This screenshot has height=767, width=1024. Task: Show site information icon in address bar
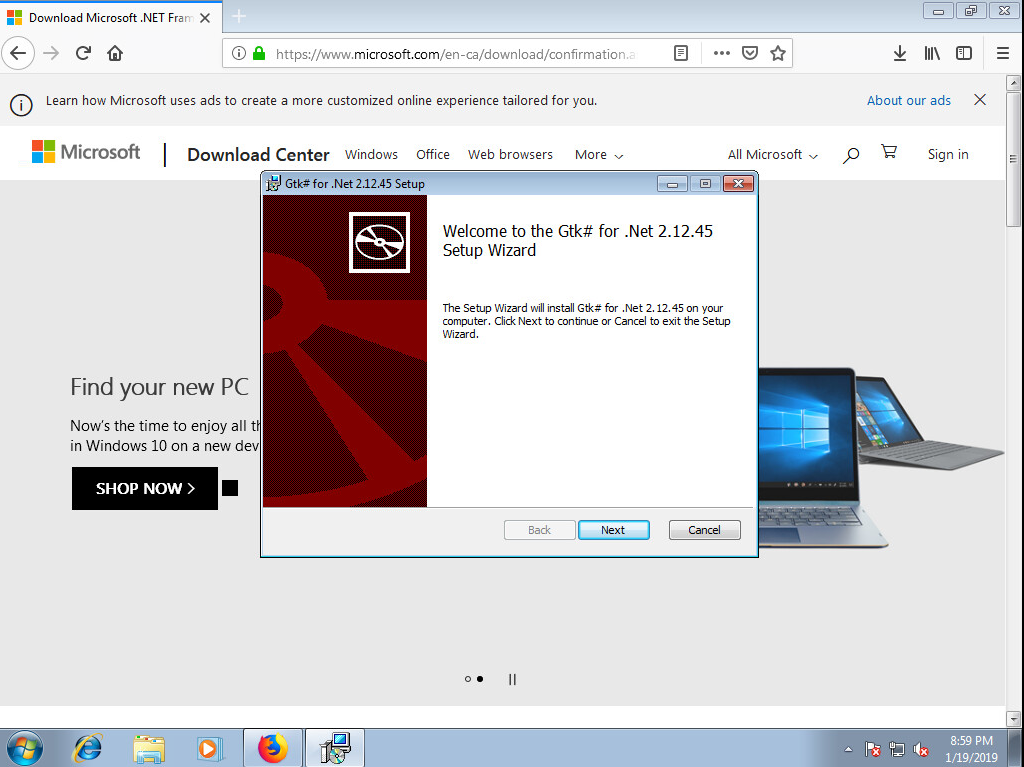[239, 54]
